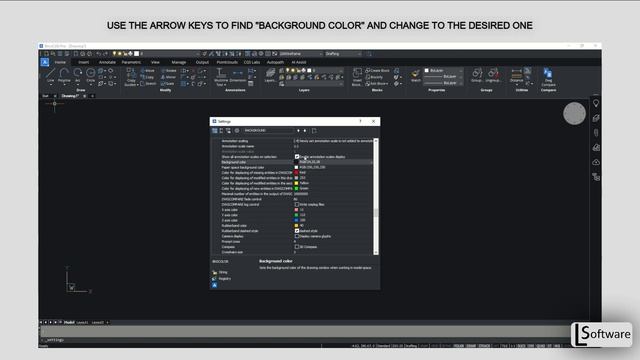Click the Copy tool in Modify panel
This screenshot has width=640, height=360.
(x=147, y=77)
